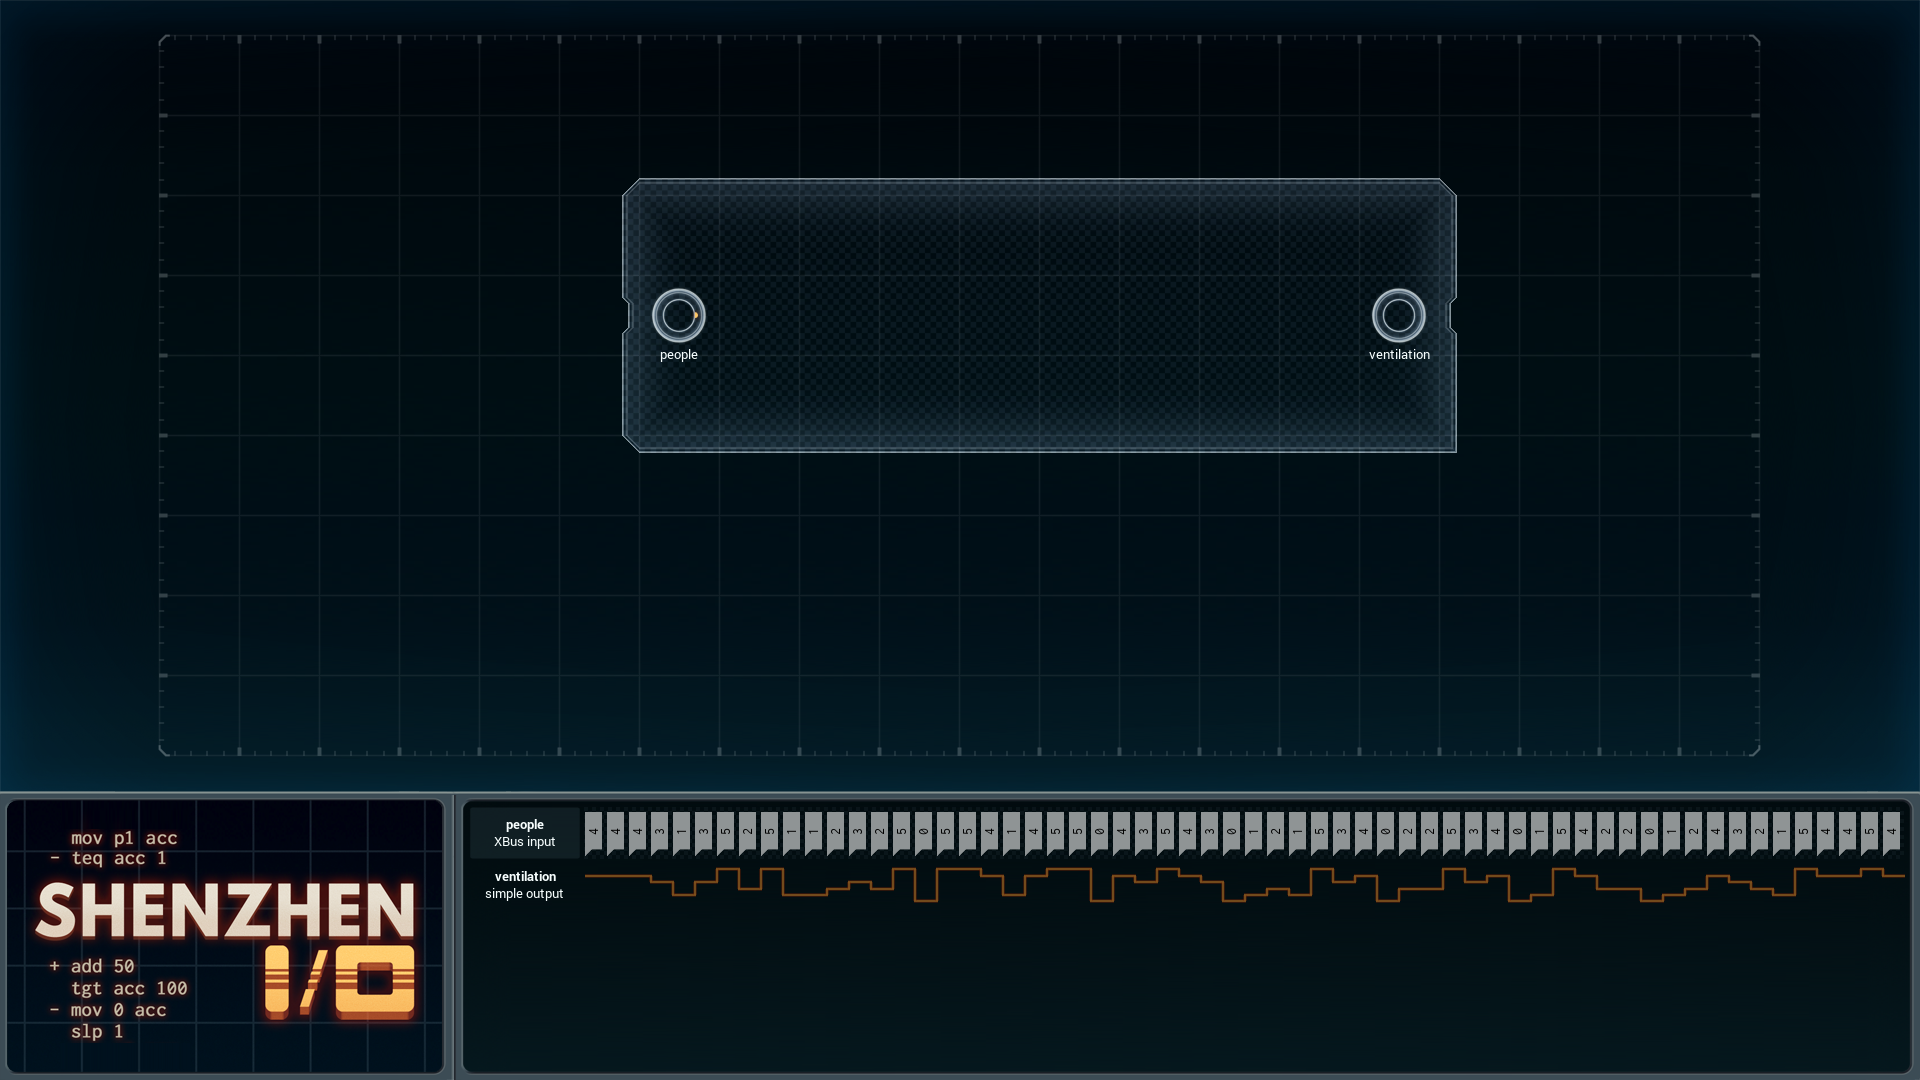Click the people label under the left pin

point(679,355)
